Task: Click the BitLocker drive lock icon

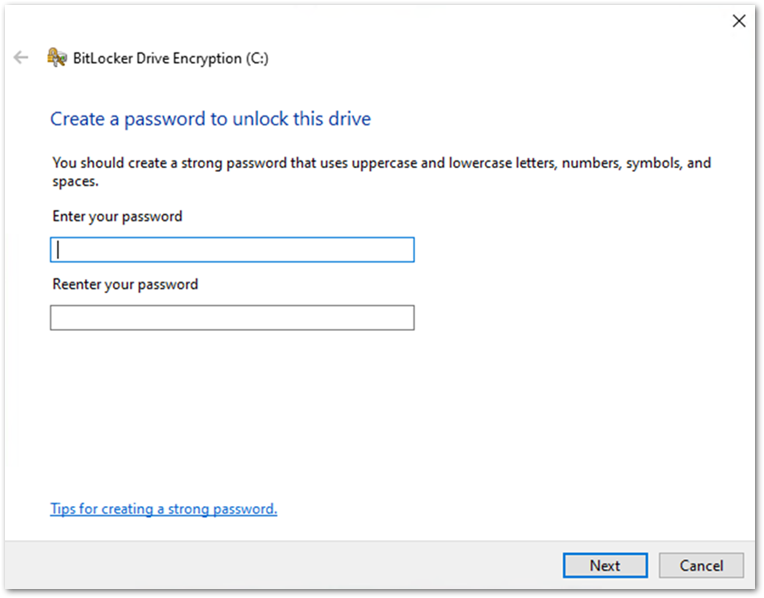Action: (57, 58)
